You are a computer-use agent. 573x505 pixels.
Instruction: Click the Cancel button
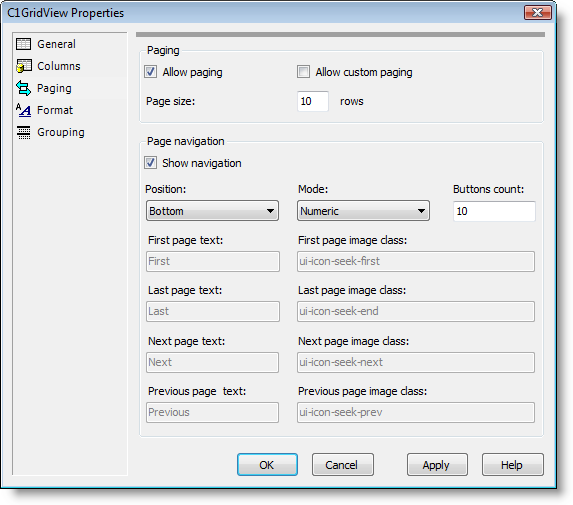click(342, 465)
